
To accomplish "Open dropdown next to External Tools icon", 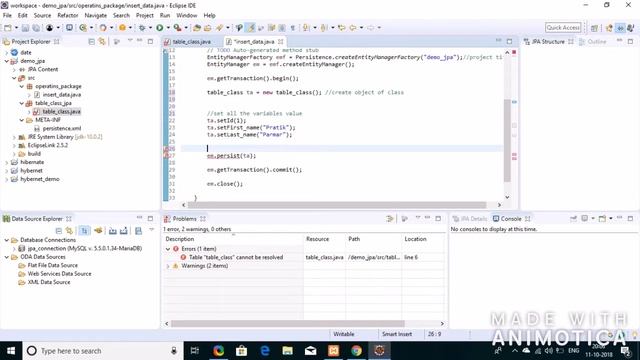I will tap(186, 28).
